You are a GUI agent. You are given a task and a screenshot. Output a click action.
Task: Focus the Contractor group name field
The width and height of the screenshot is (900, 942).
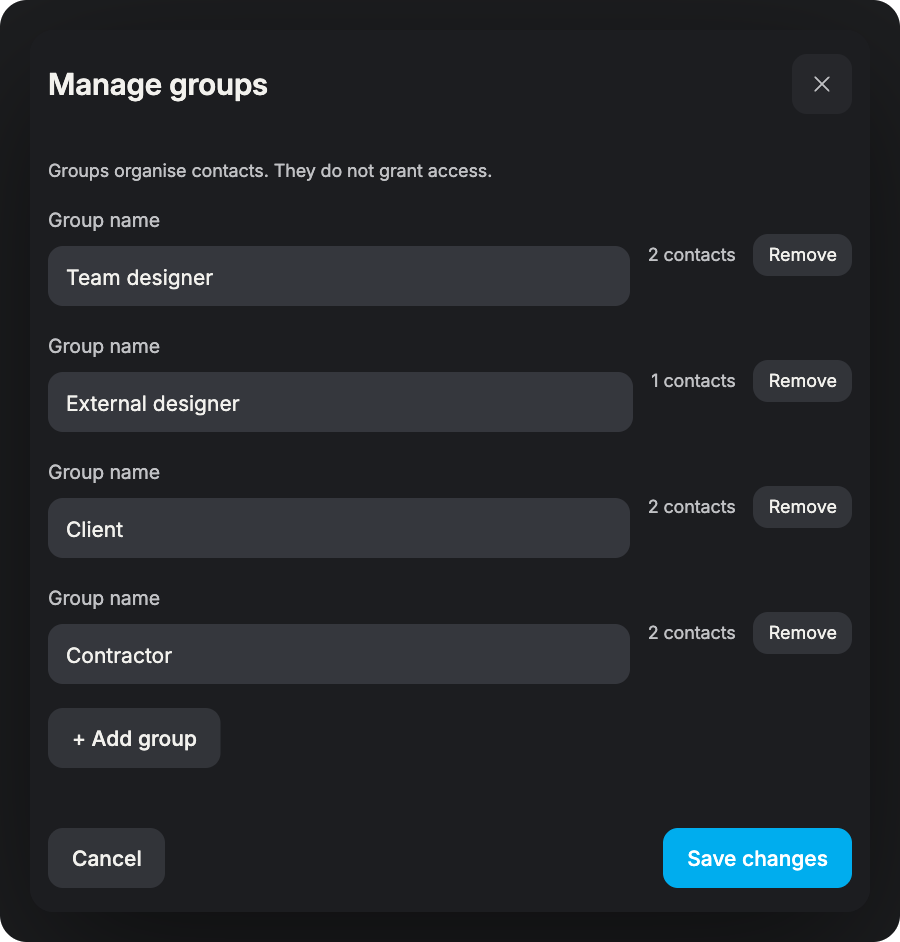tap(339, 654)
